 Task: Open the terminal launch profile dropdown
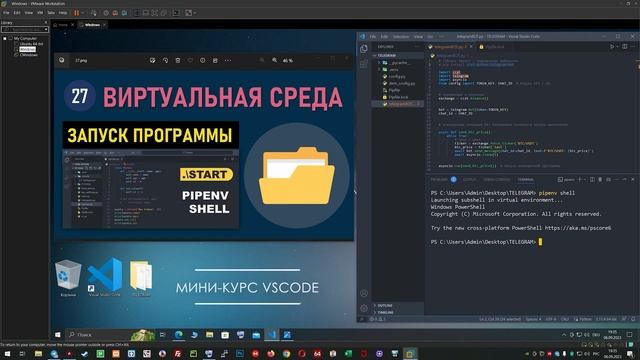(x=585, y=180)
